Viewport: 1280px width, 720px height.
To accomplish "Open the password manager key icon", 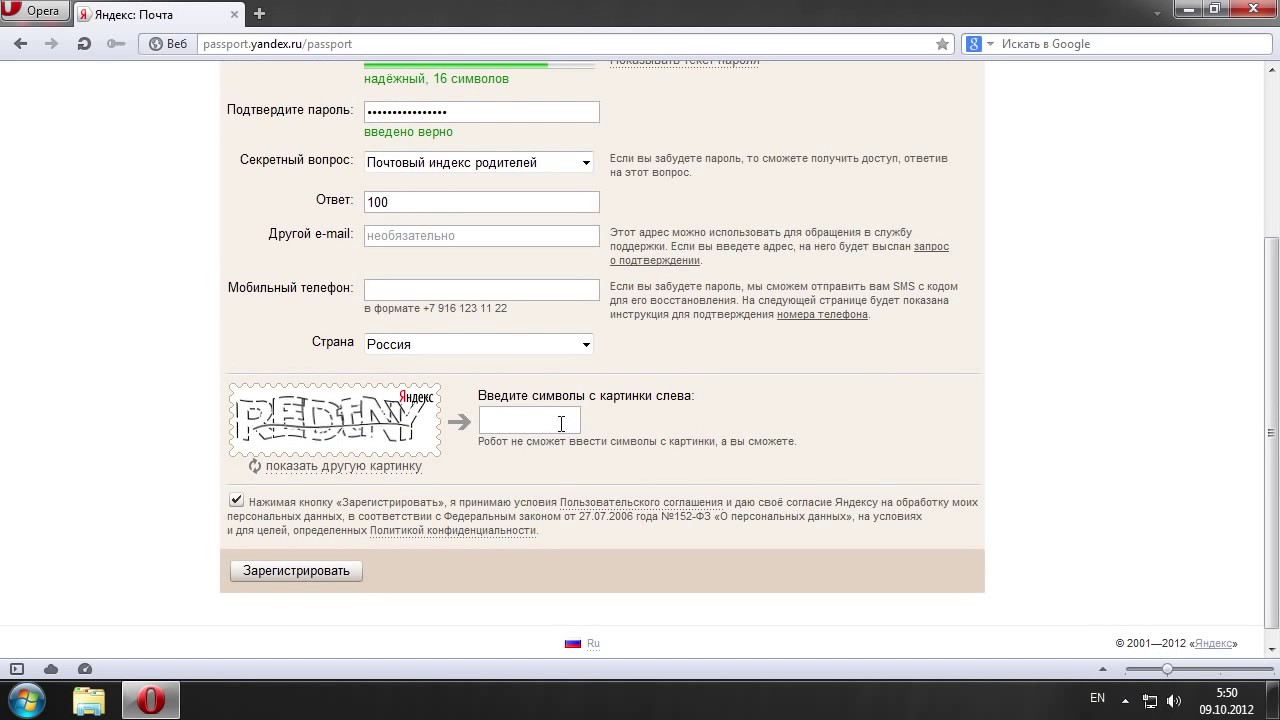I will pos(116,44).
